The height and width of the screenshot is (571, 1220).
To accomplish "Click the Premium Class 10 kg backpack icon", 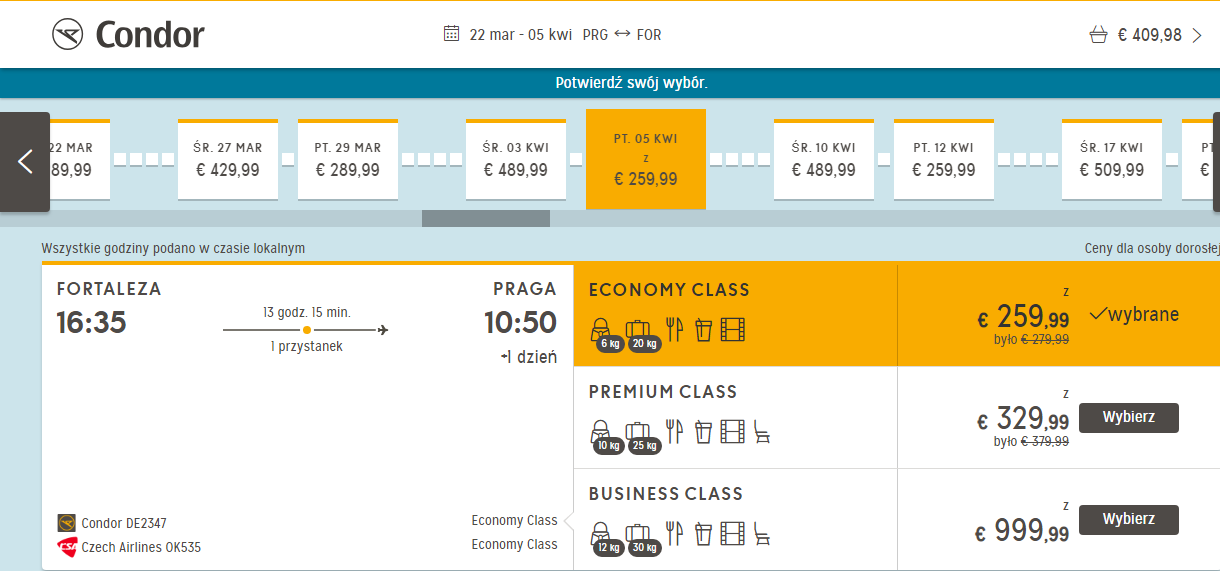I will coord(606,435).
